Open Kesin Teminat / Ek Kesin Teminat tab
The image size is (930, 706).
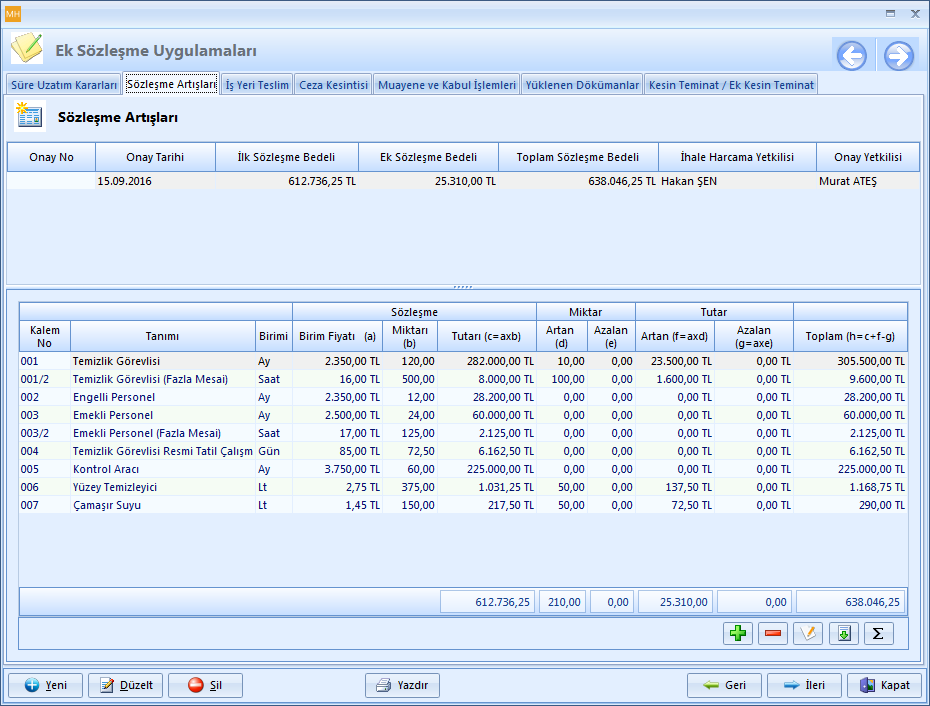pos(732,85)
